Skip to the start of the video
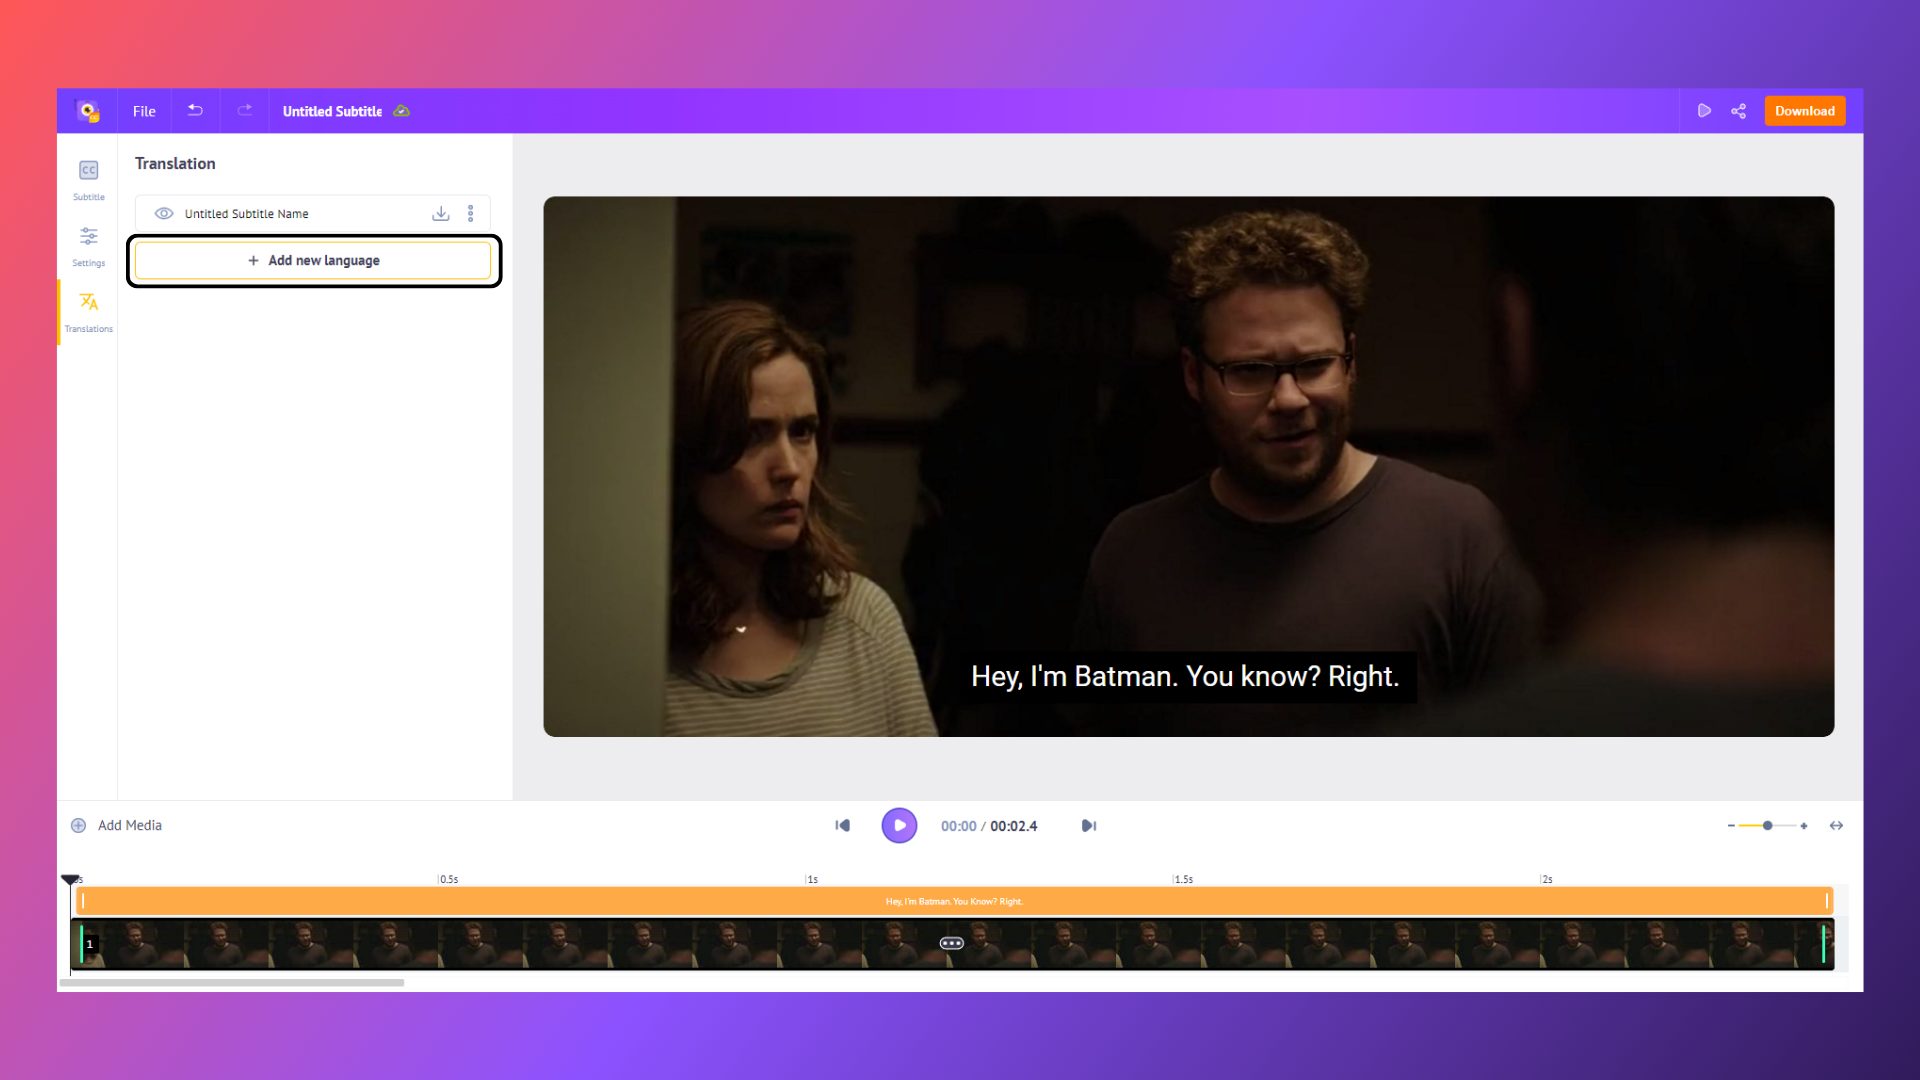This screenshot has width=1920, height=1080. (842, 826)
